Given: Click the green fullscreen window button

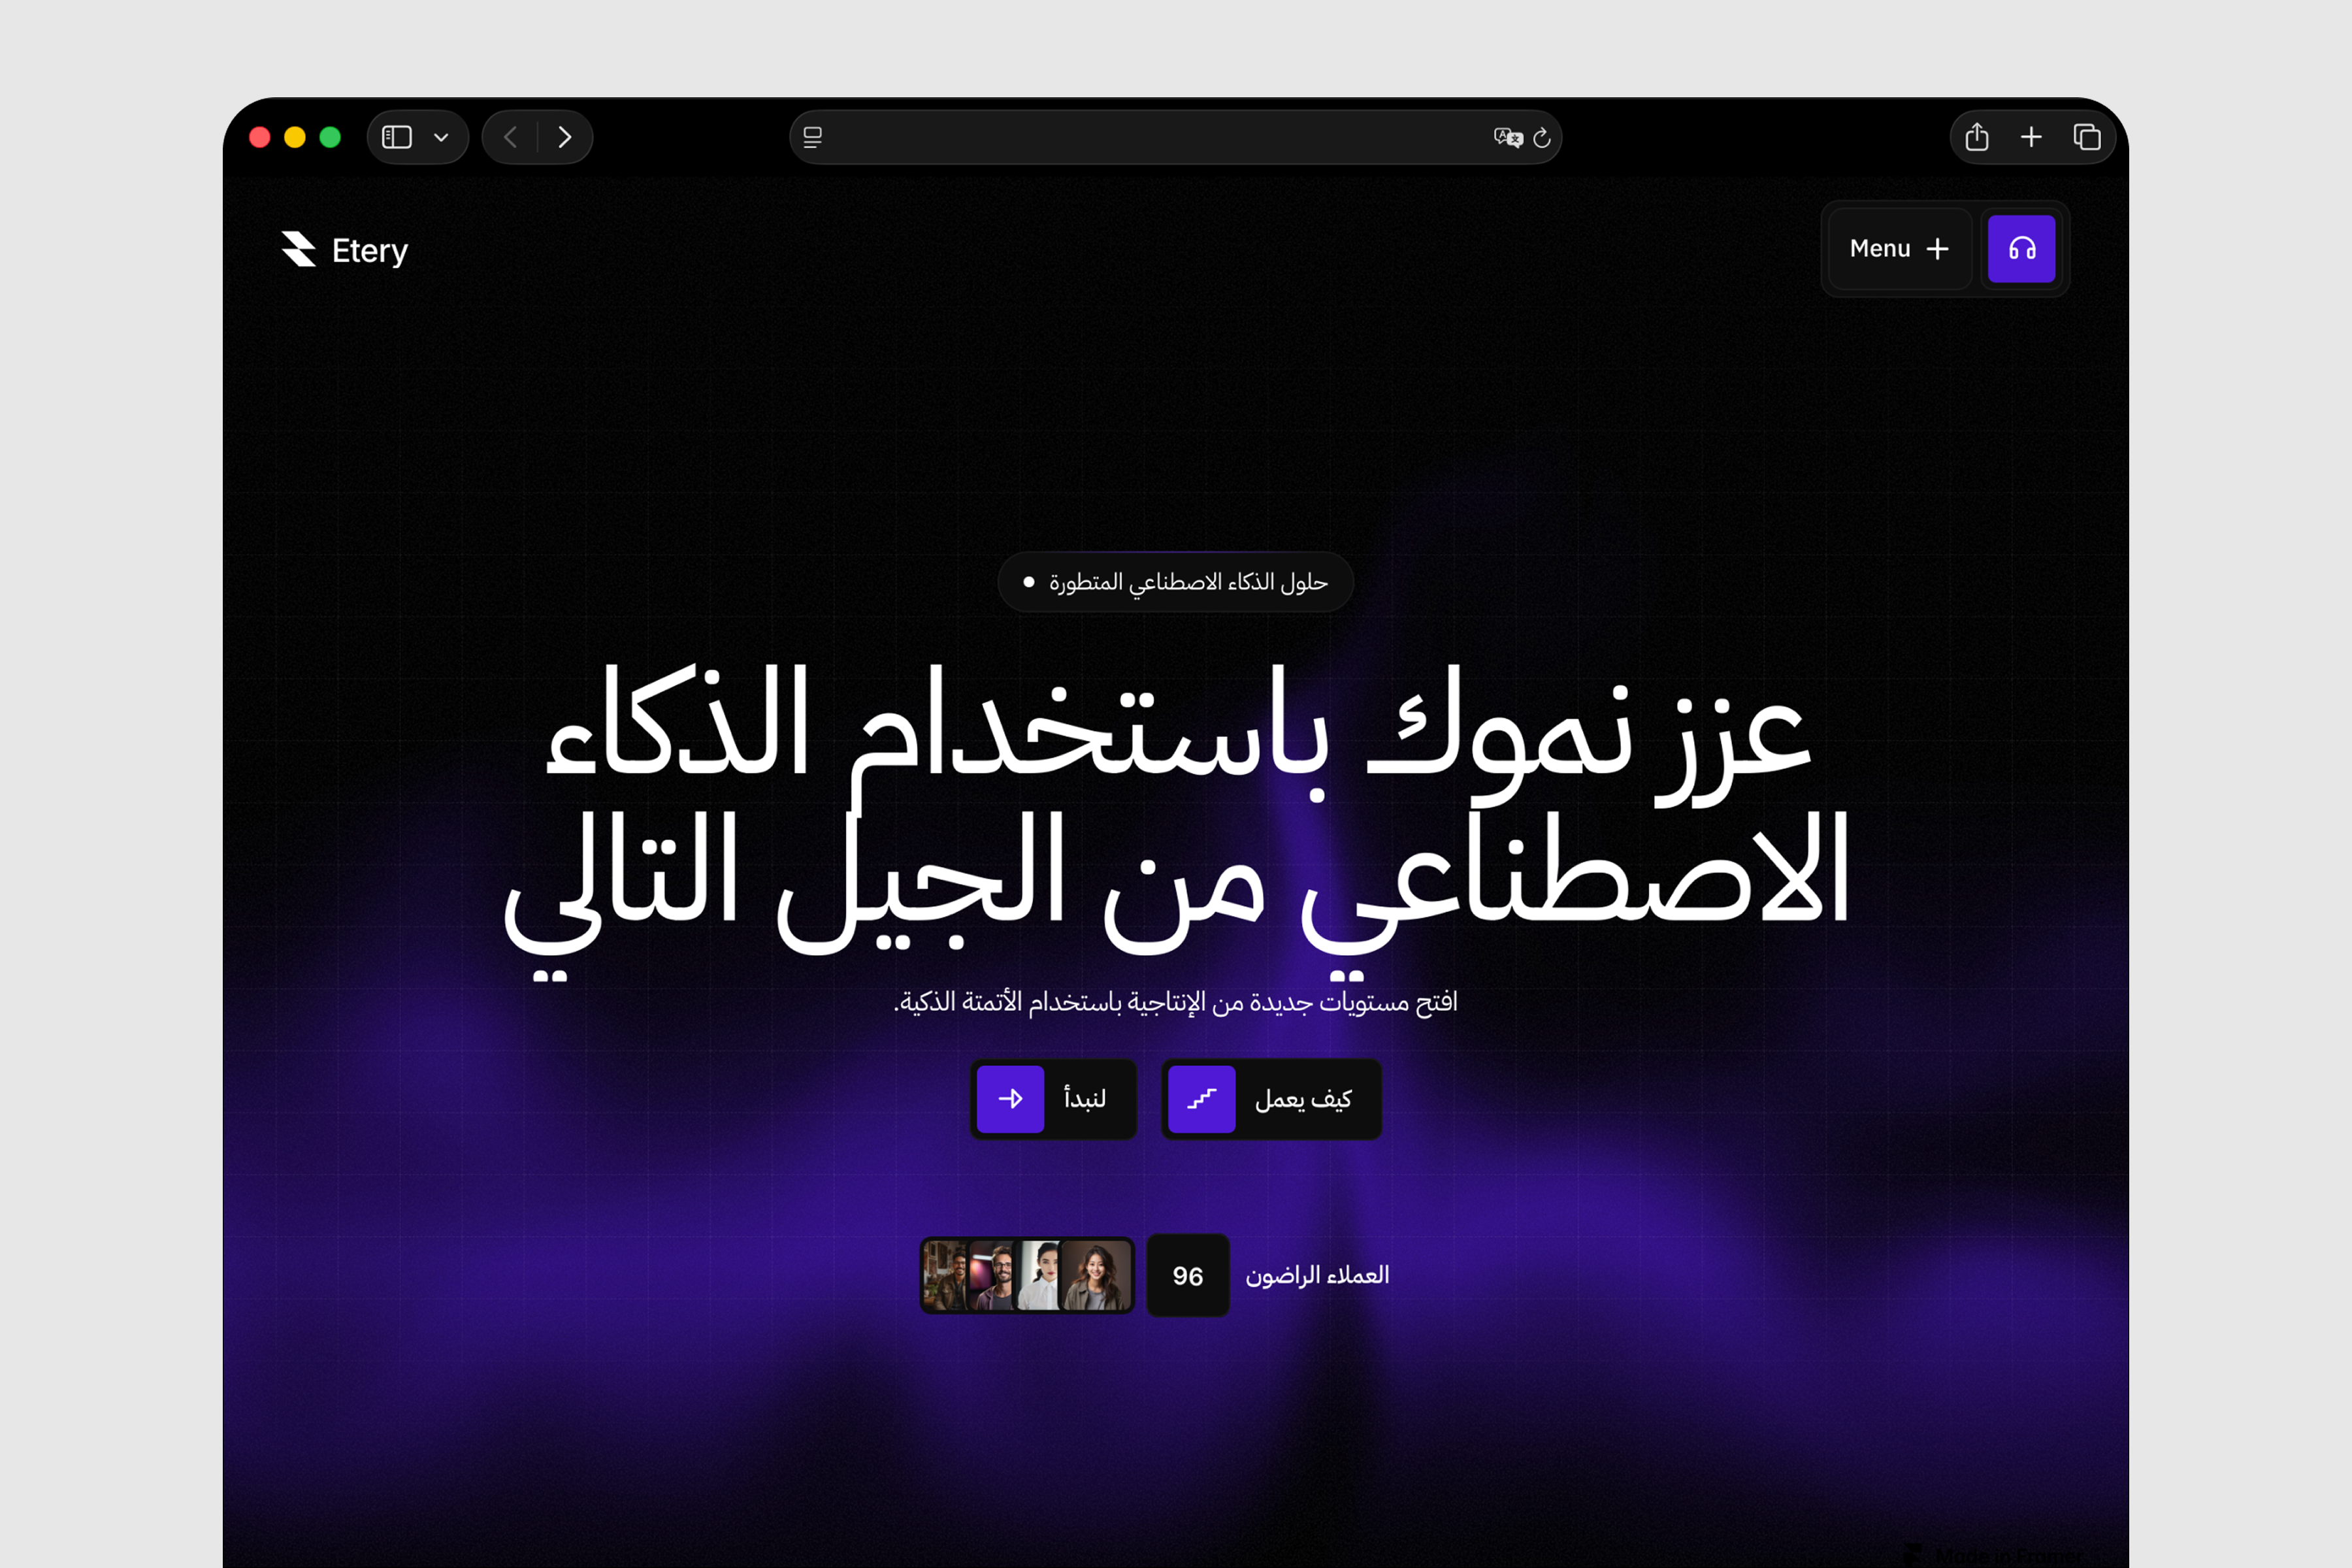Looking at the screenshot, I should [330, 137].
